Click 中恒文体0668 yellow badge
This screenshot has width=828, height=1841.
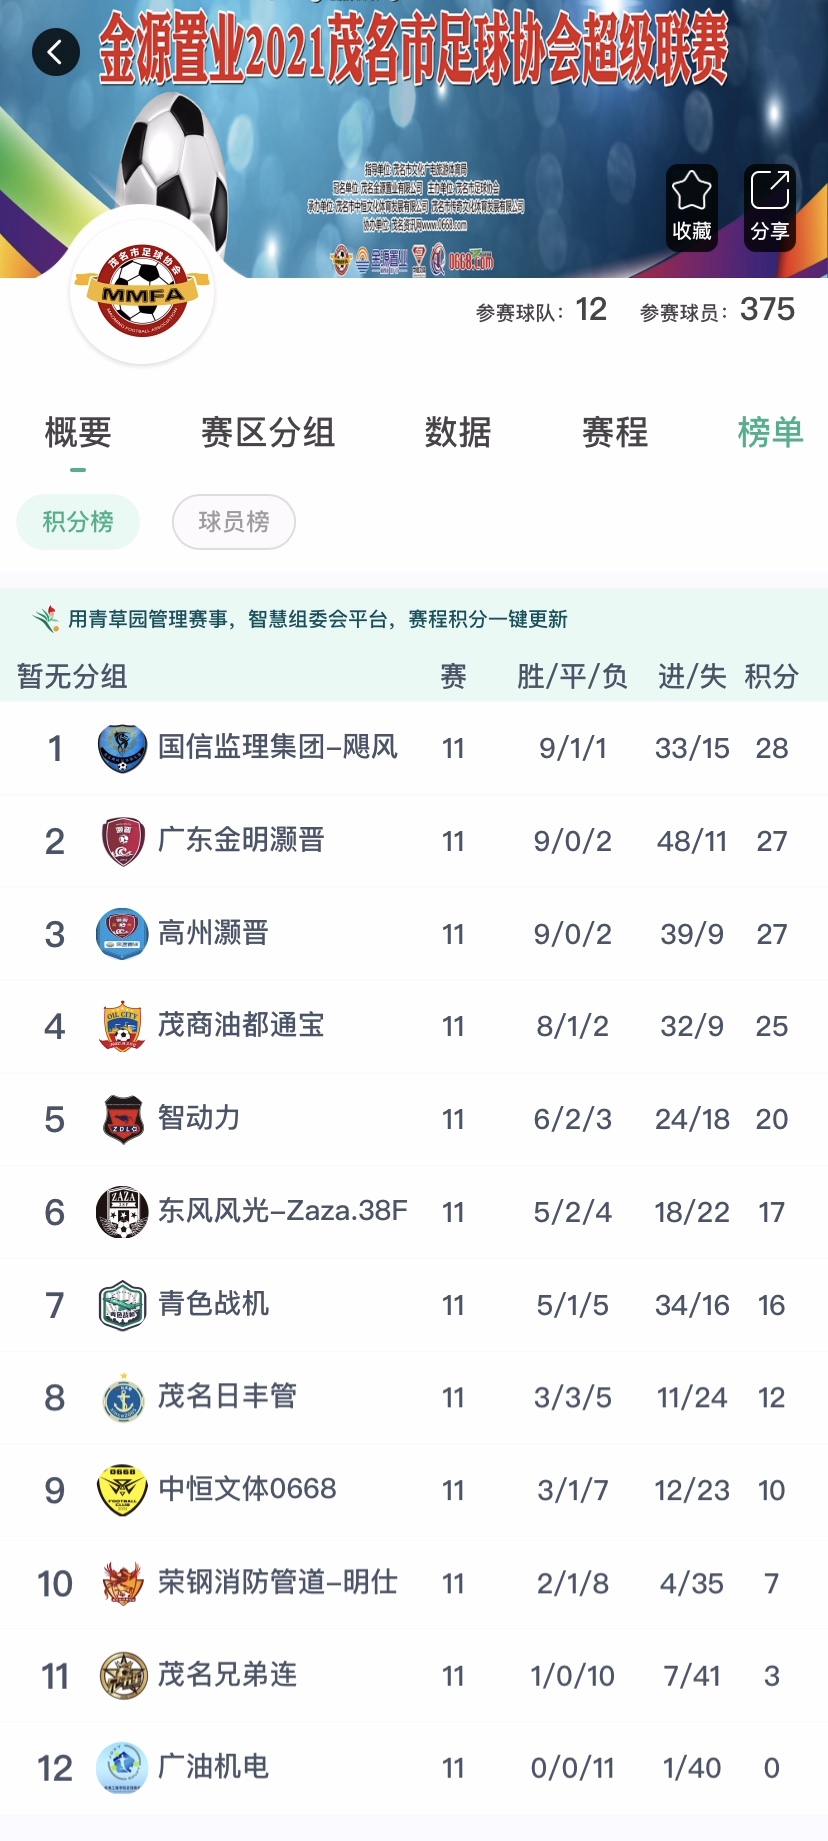pyautogui.click(x=122, y=1490)
